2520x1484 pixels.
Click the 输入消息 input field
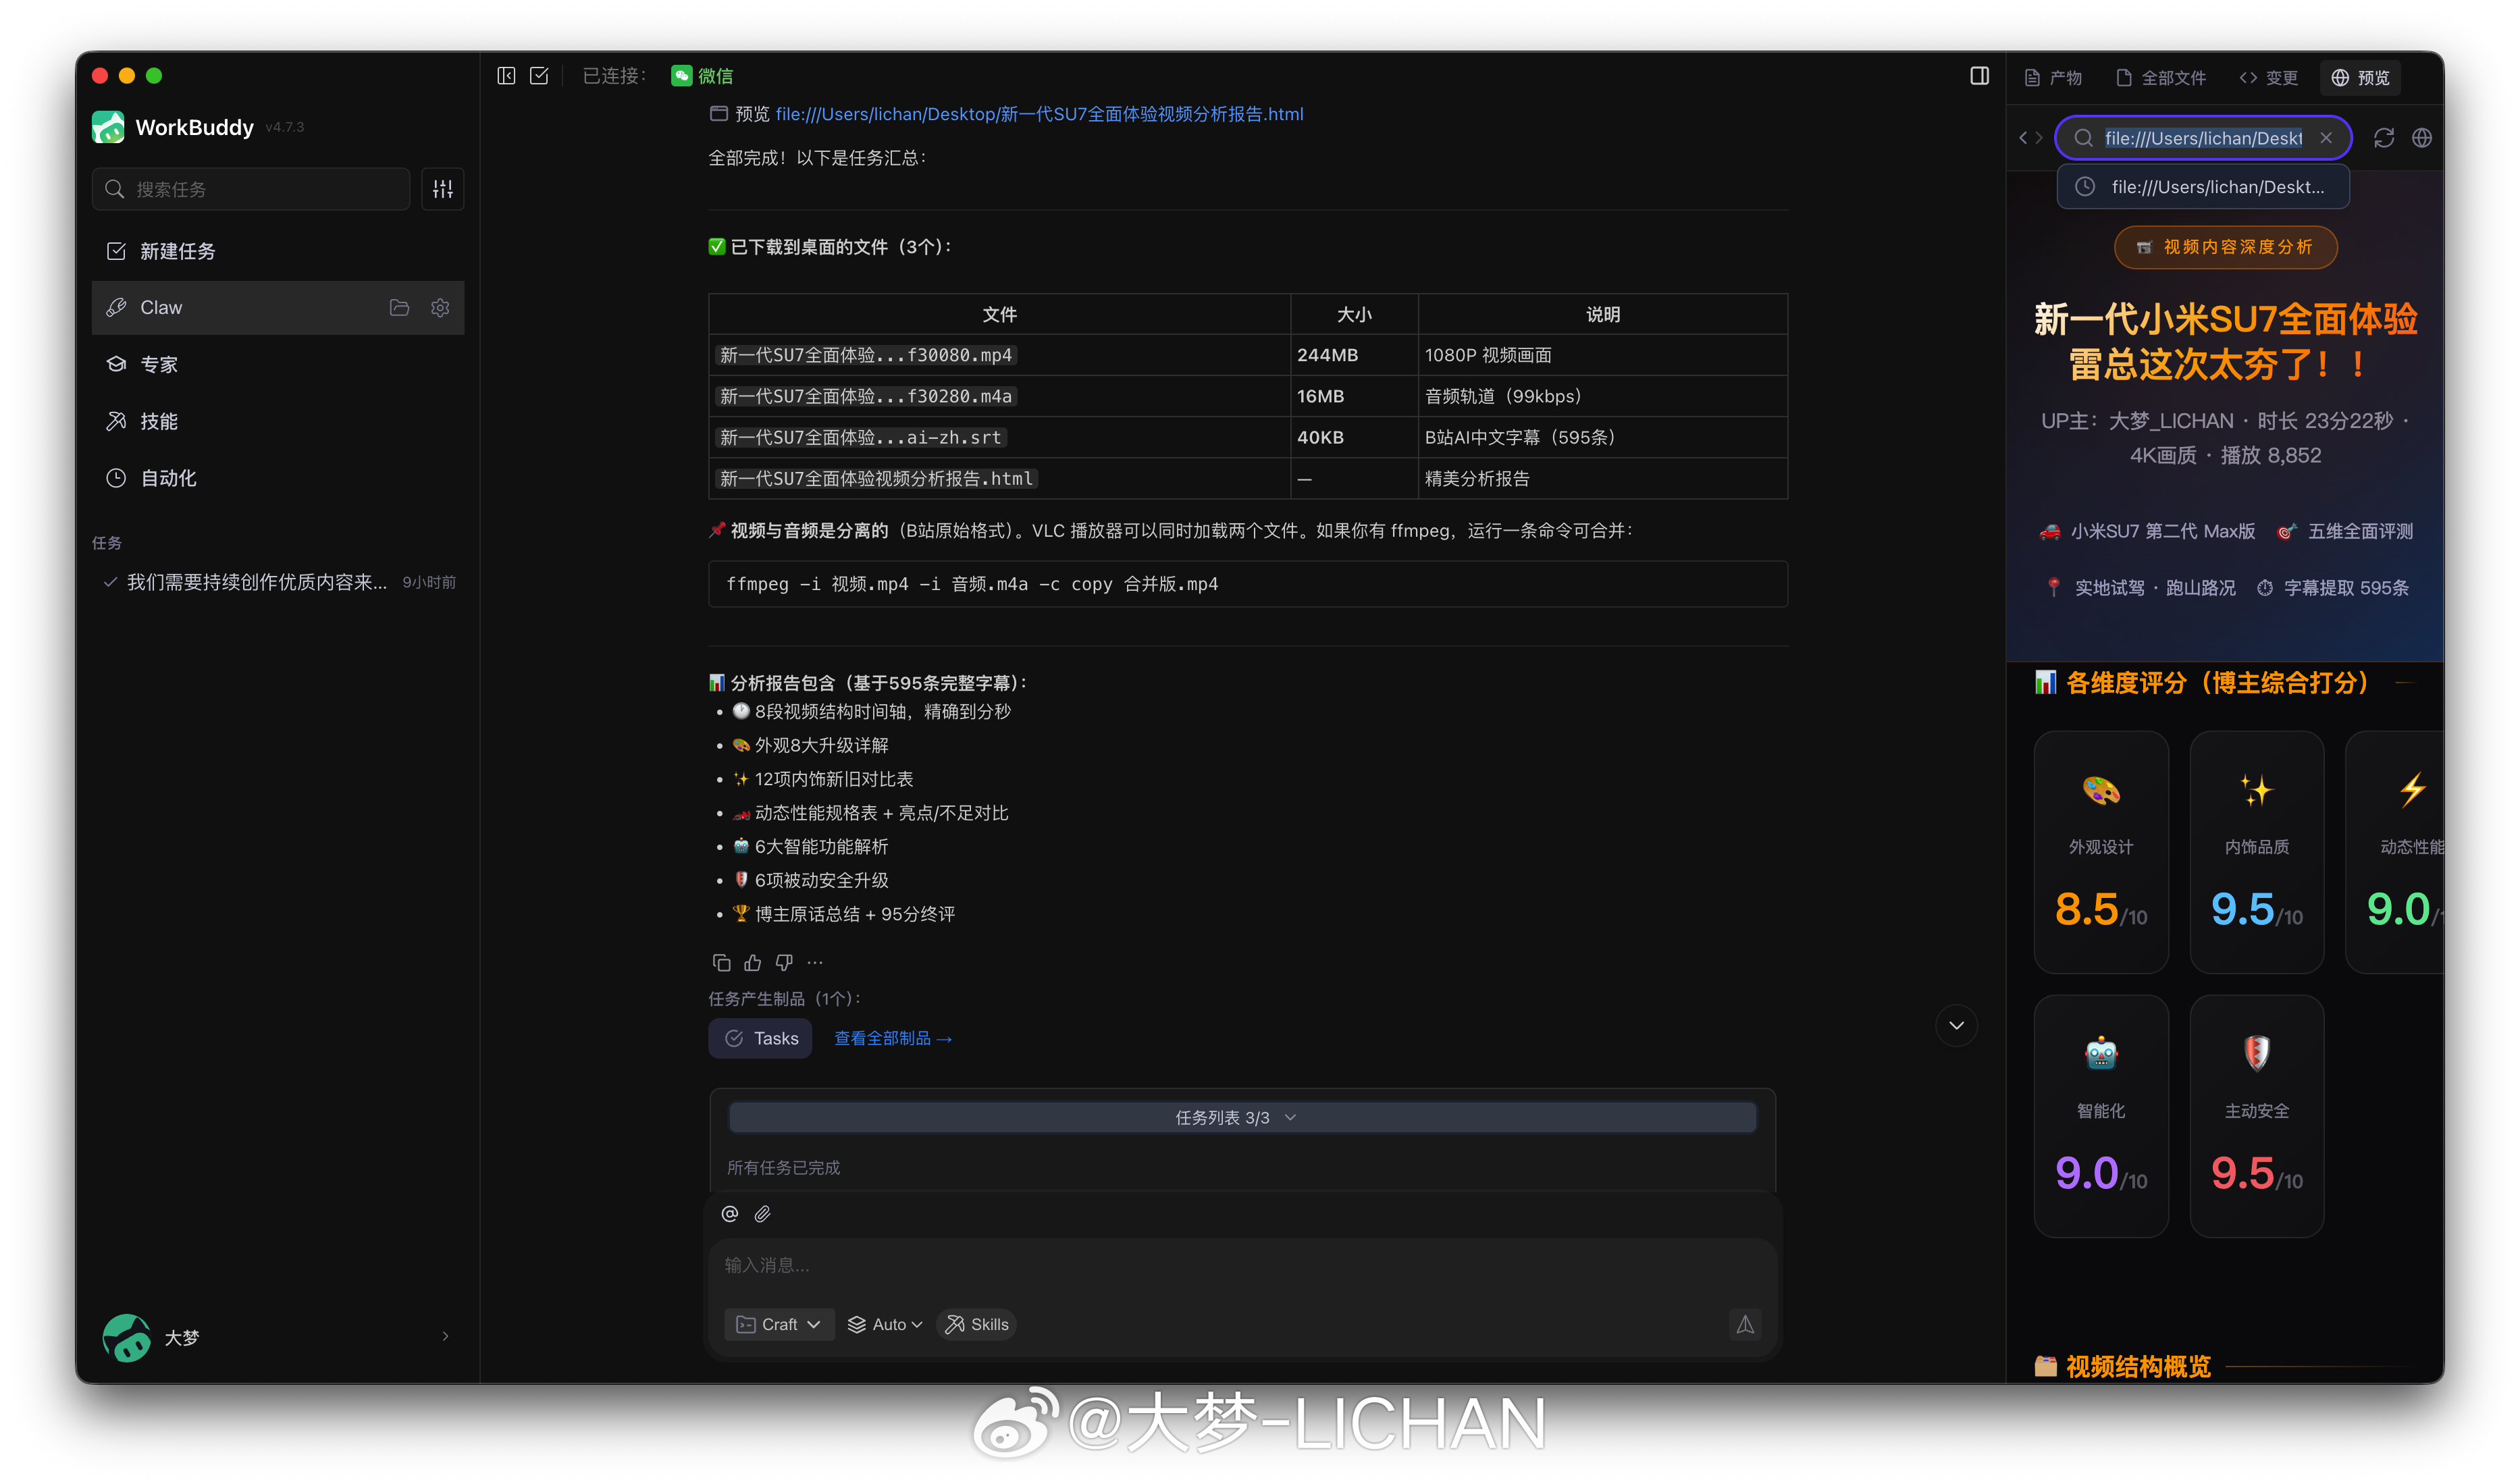pos(1240,1266)
